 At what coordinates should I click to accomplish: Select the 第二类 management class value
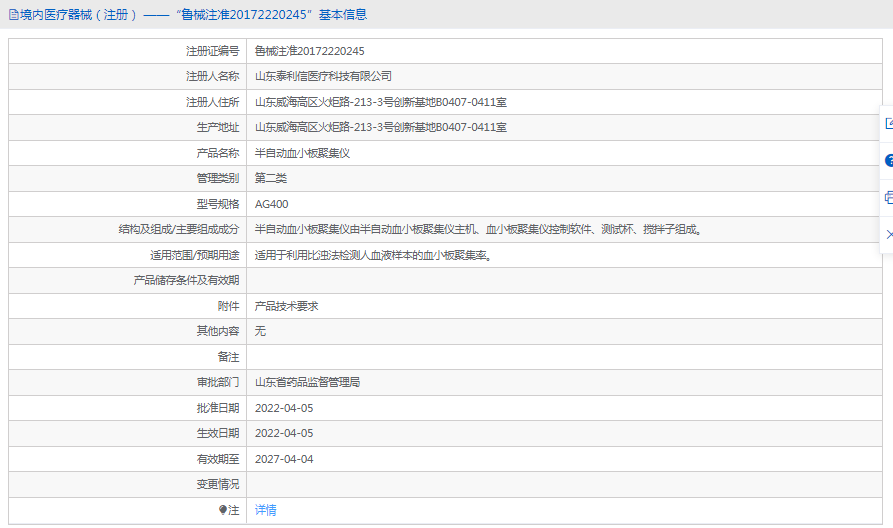(x=271, y=178)
